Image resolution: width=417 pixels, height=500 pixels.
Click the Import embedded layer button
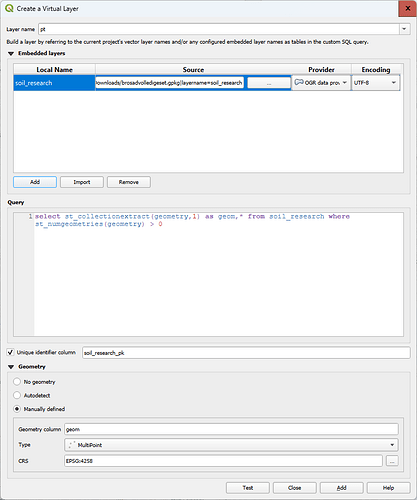82,182
